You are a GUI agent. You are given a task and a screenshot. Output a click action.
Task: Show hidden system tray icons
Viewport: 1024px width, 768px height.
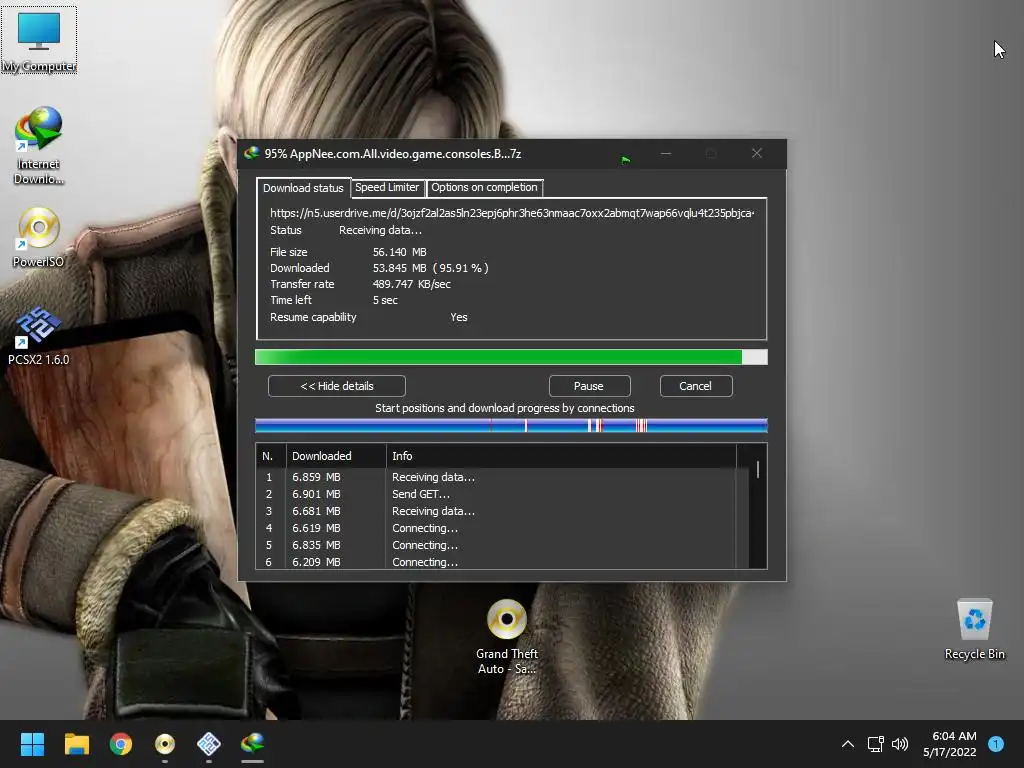(848, 744)
